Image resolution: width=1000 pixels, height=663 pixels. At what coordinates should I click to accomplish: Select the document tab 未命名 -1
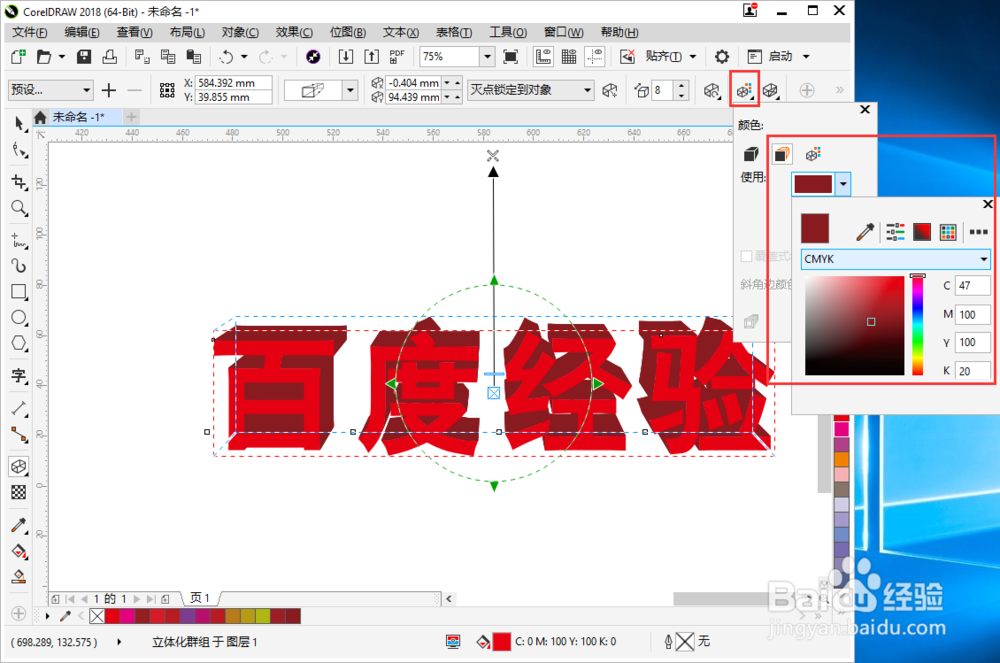click(x=78, y=117)
